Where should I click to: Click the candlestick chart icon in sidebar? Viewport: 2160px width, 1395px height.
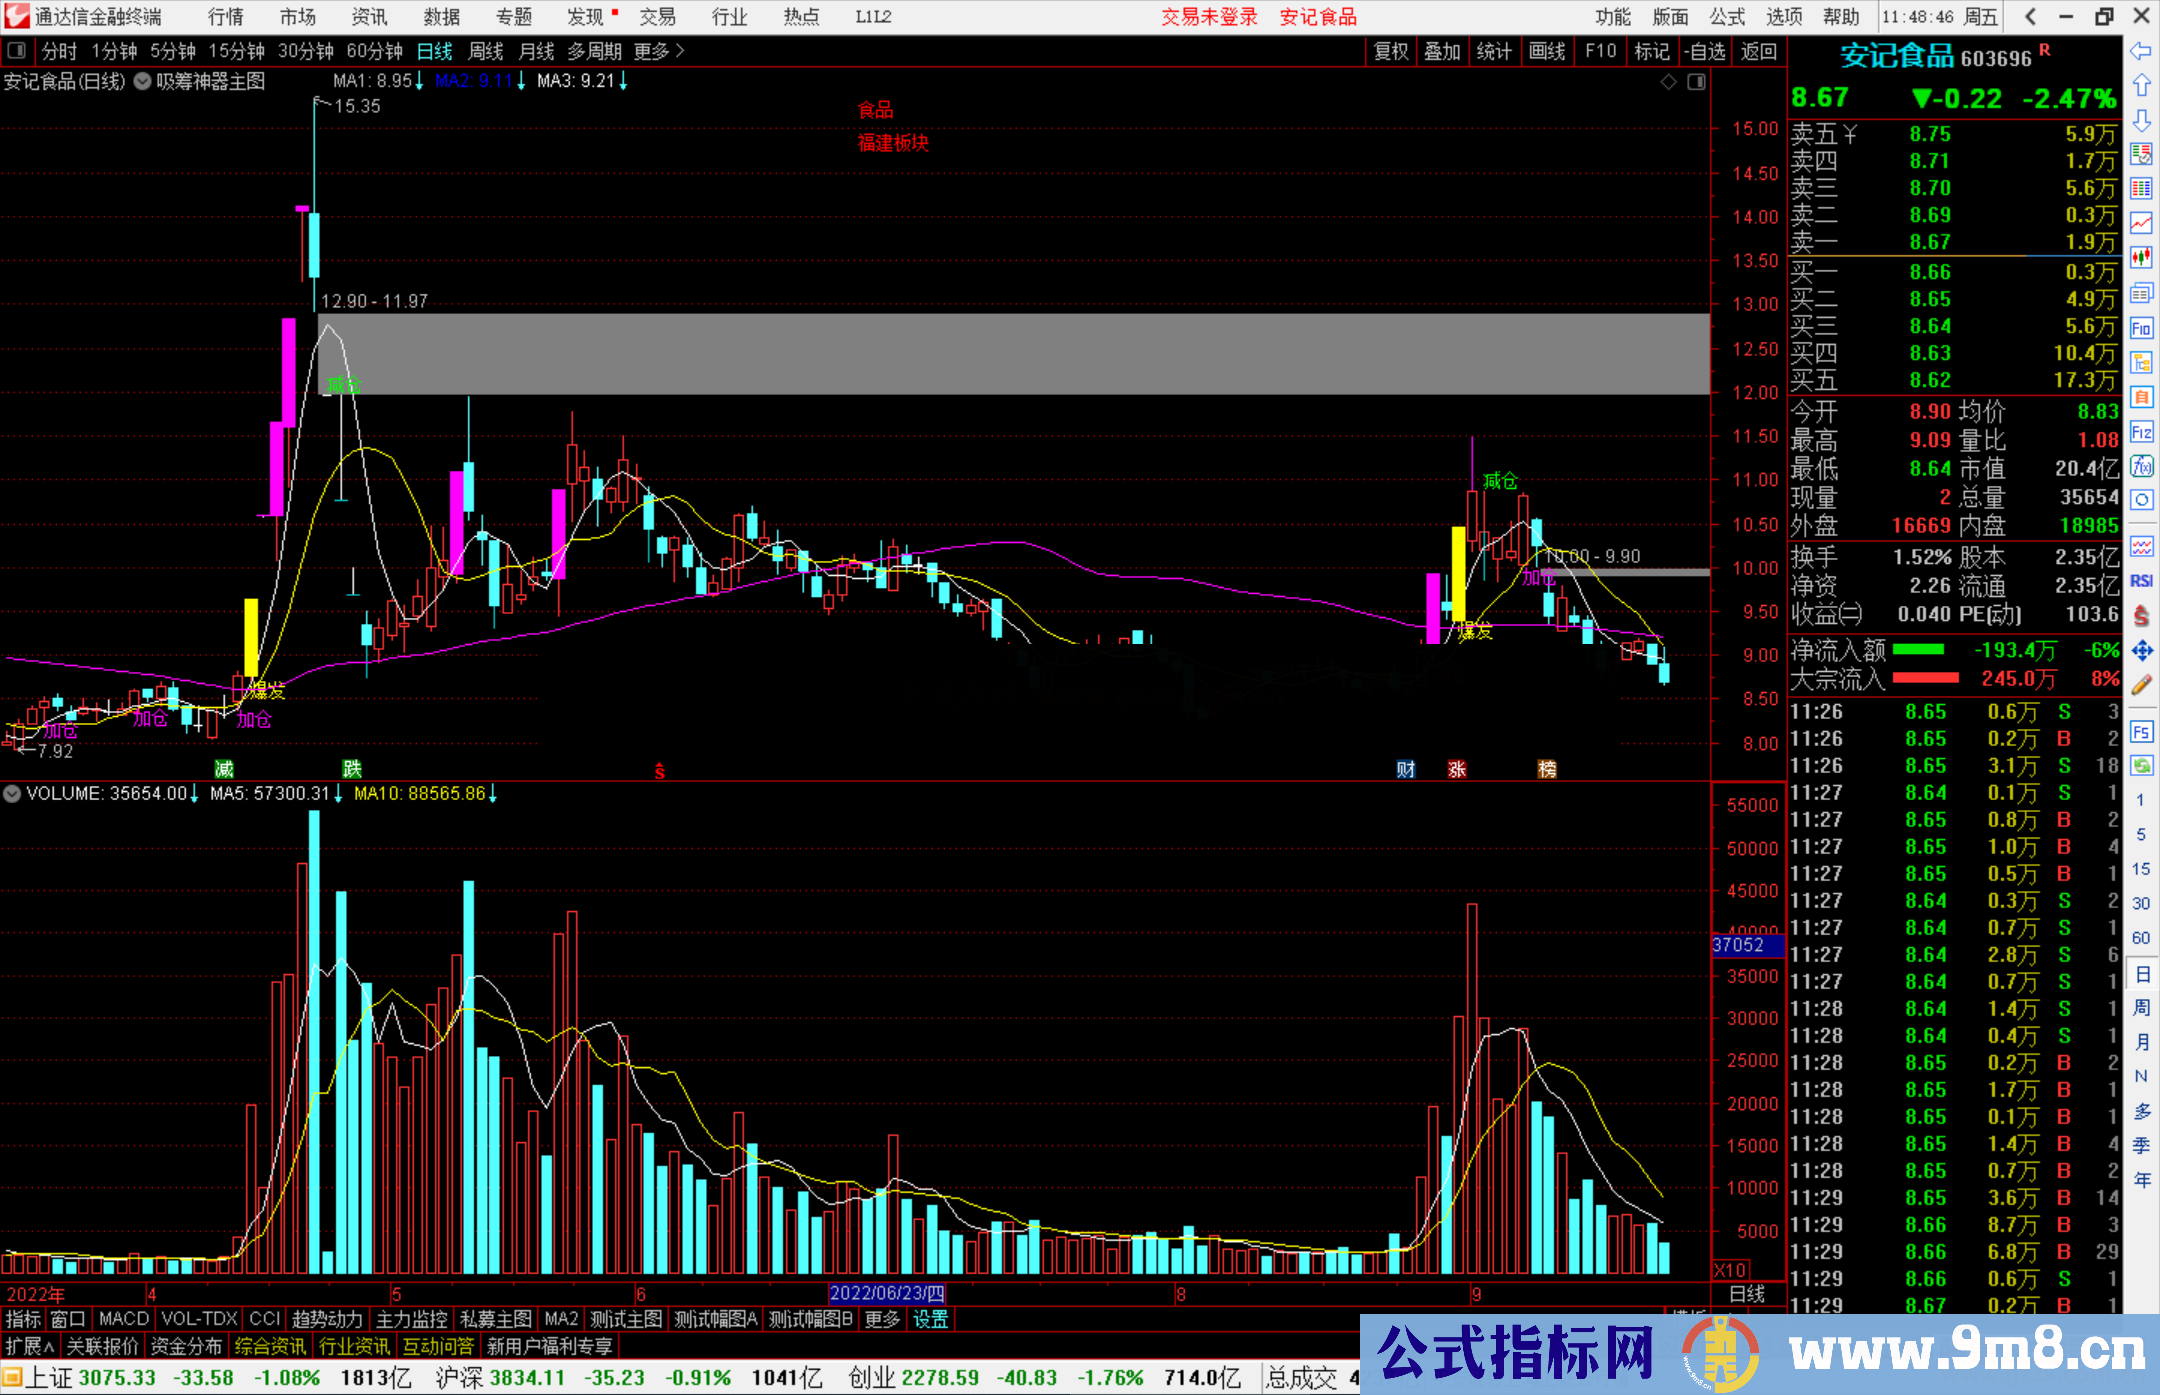click(2141, 258)
